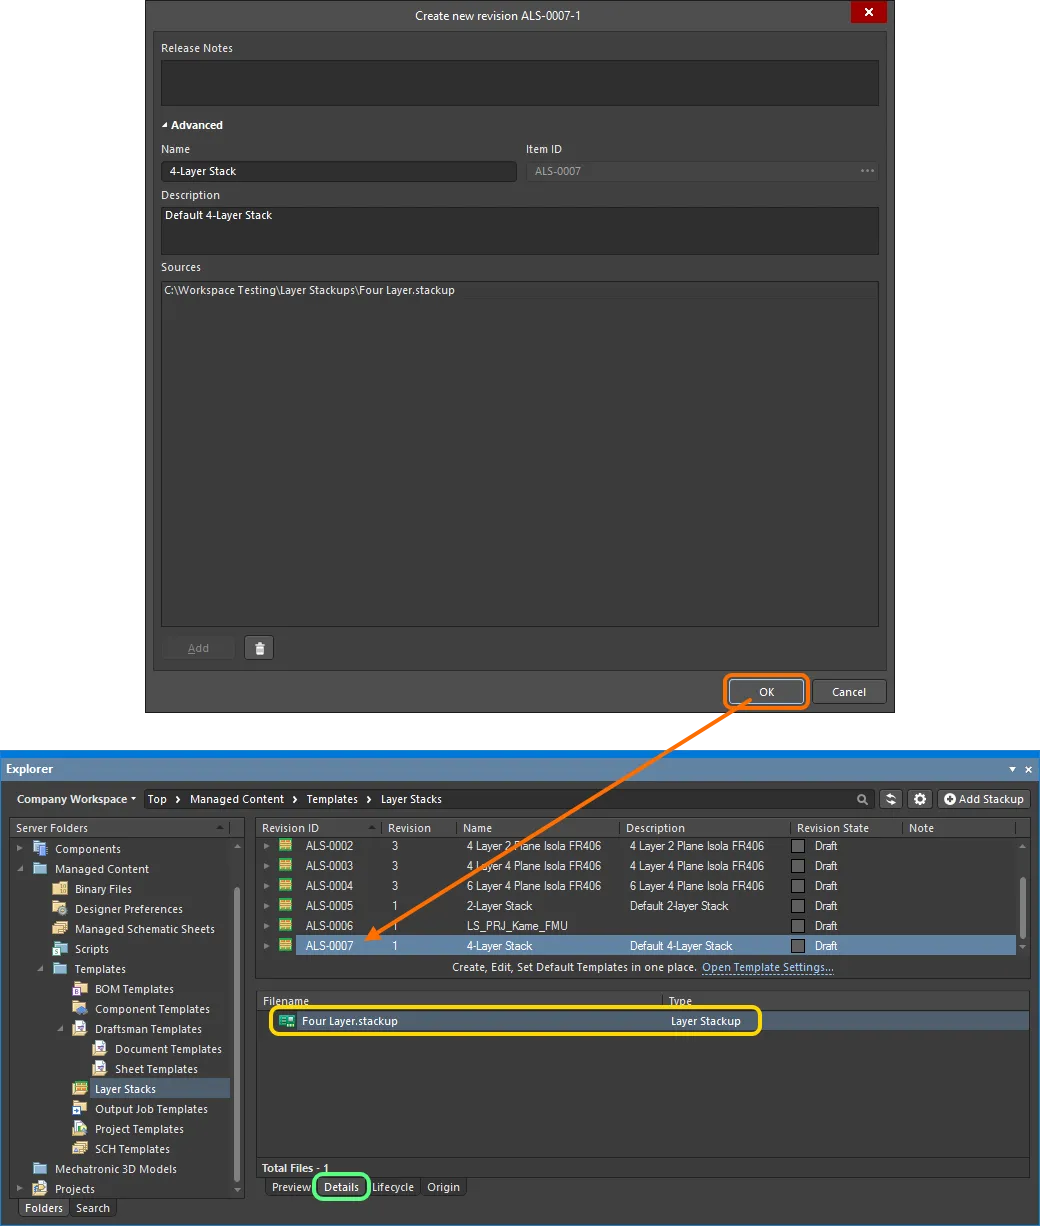Click the Four Layer.stackup file icon
Image resolution: width=1040 pixels, height=1226 pixels.
(x=287, y=1021)
